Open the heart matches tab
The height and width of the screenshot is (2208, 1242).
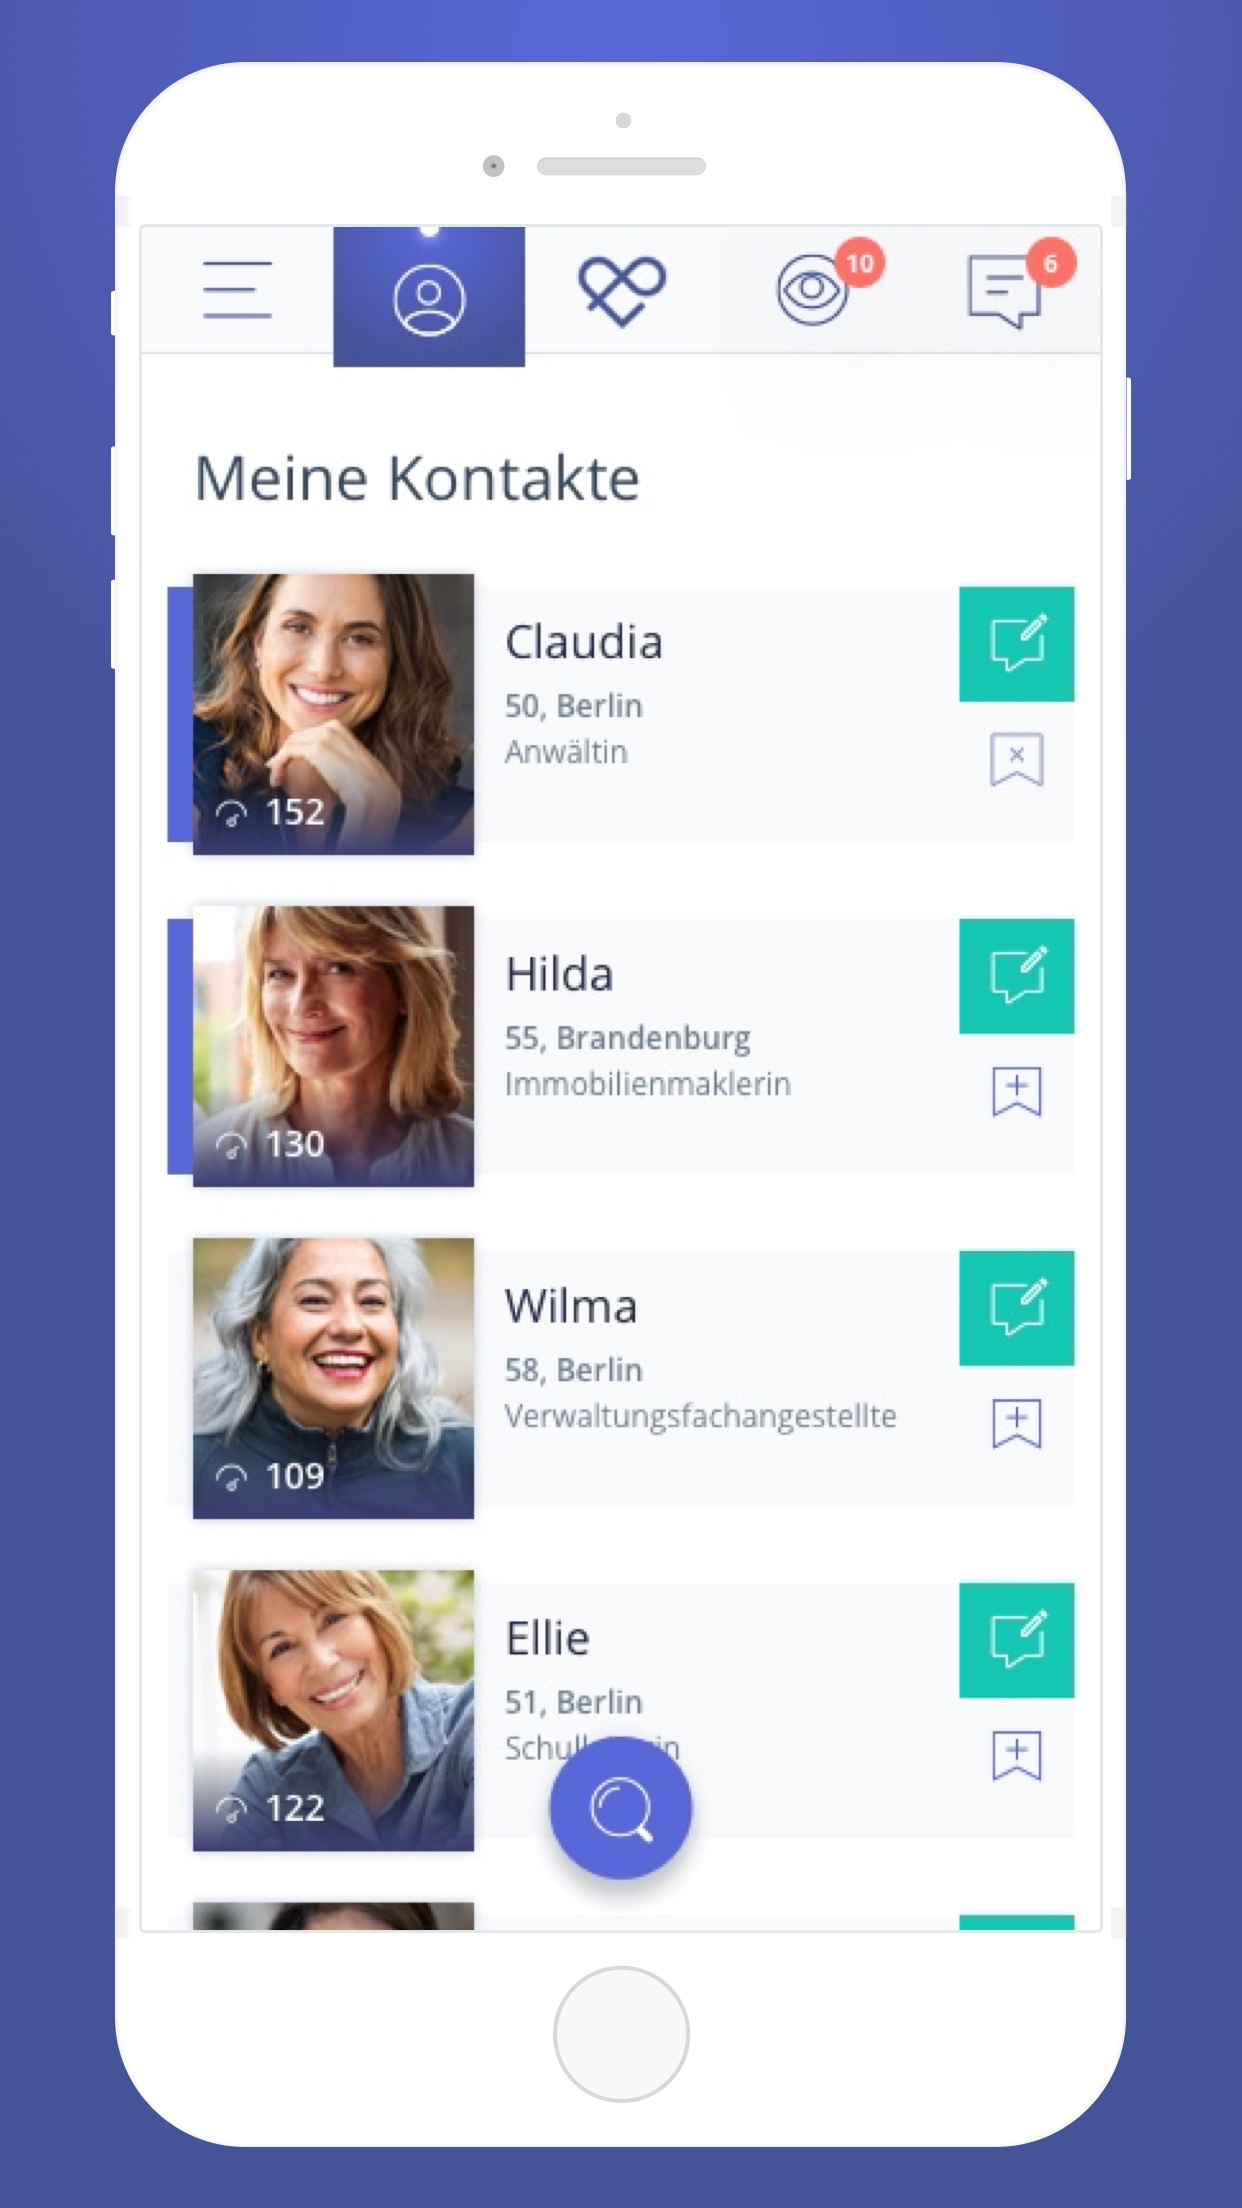pyautogui.click(x=621, y=291)
